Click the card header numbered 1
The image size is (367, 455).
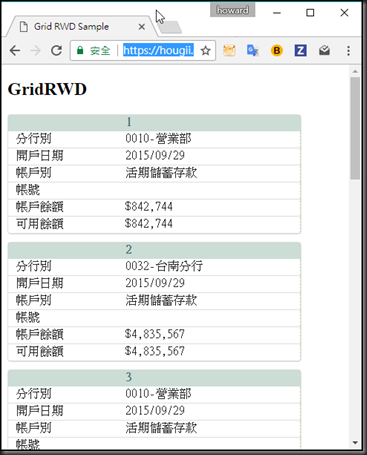[x=154, y=122]
